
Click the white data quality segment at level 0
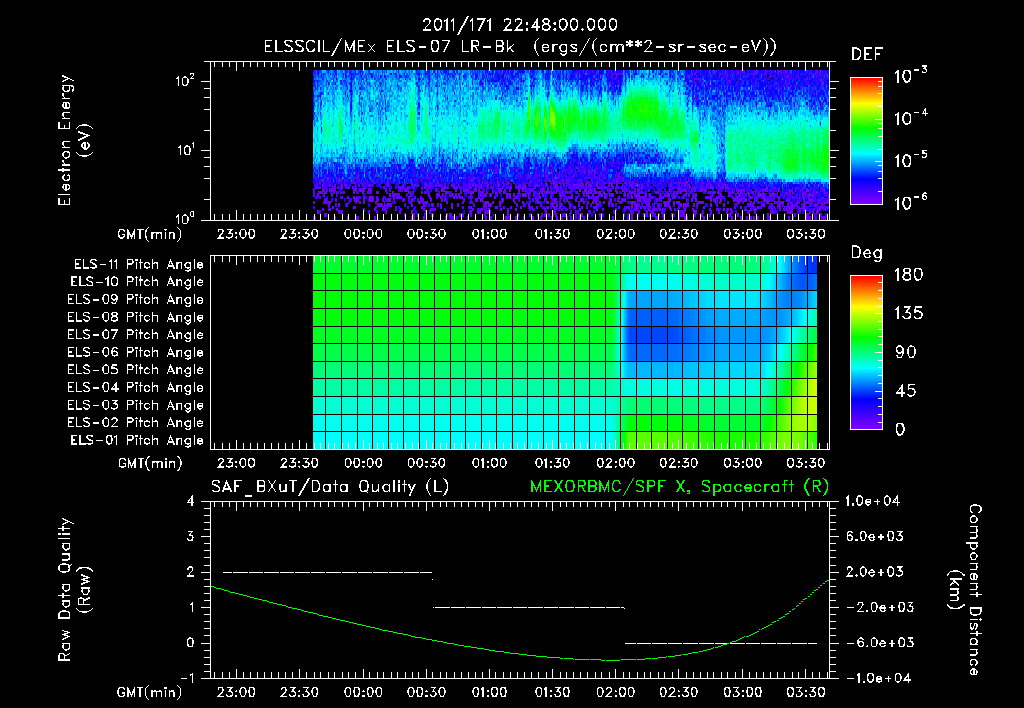coord(721,643)
